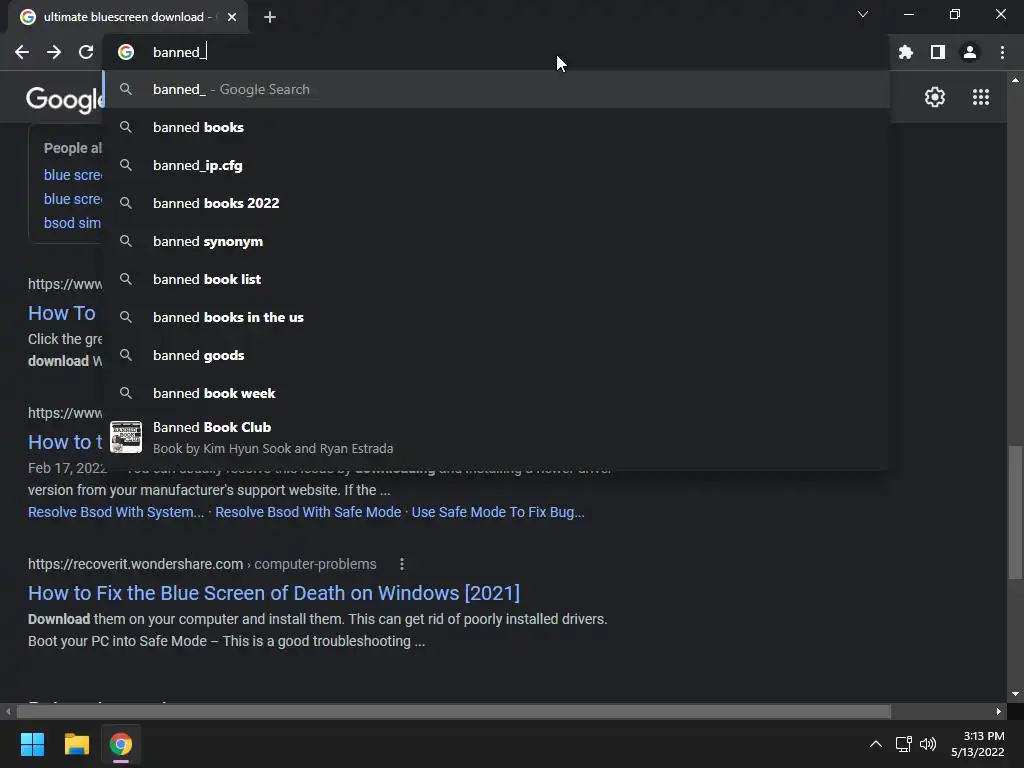Click the Banned Book Club cover thumbnail
The width and height of the screenshot is (1024, 768).
coord(126,437)
